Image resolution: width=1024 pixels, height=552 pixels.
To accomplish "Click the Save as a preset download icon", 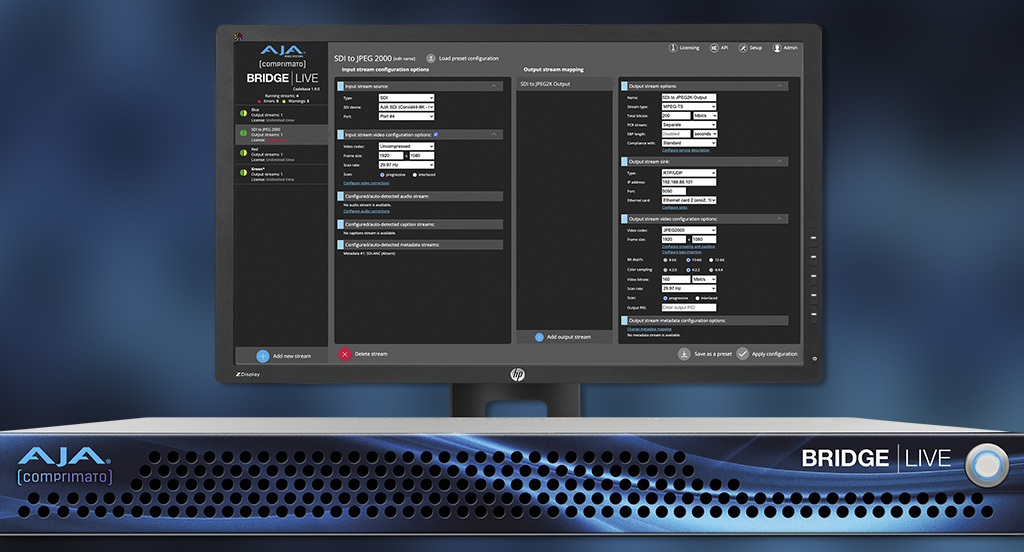I will point(684,354).
